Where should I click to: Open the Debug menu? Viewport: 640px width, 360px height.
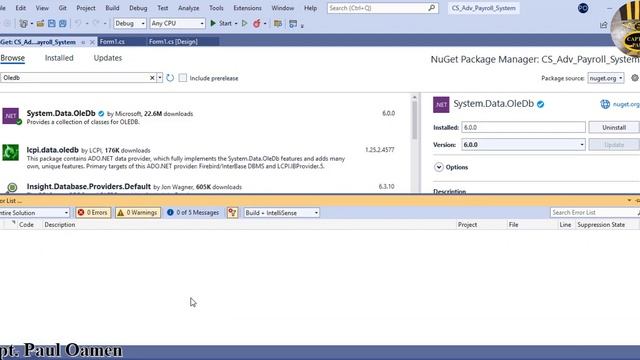click(x=138, y=8)
